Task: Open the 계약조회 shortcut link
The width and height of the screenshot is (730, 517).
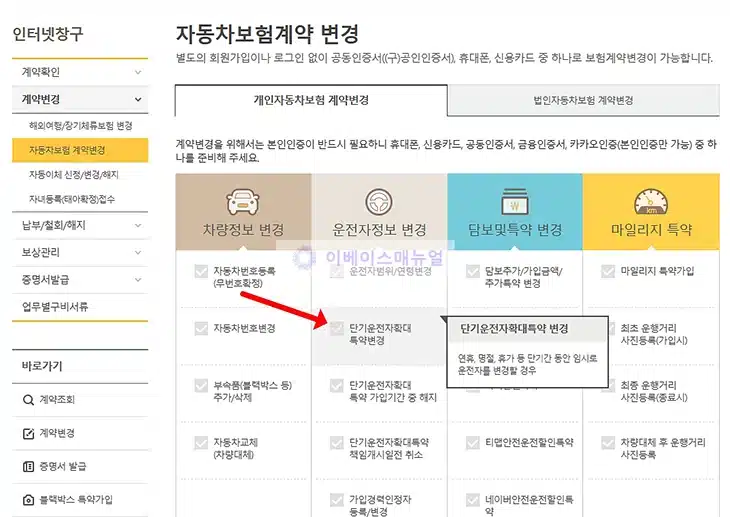Action: pyautogui.click(x=57, y=400)
